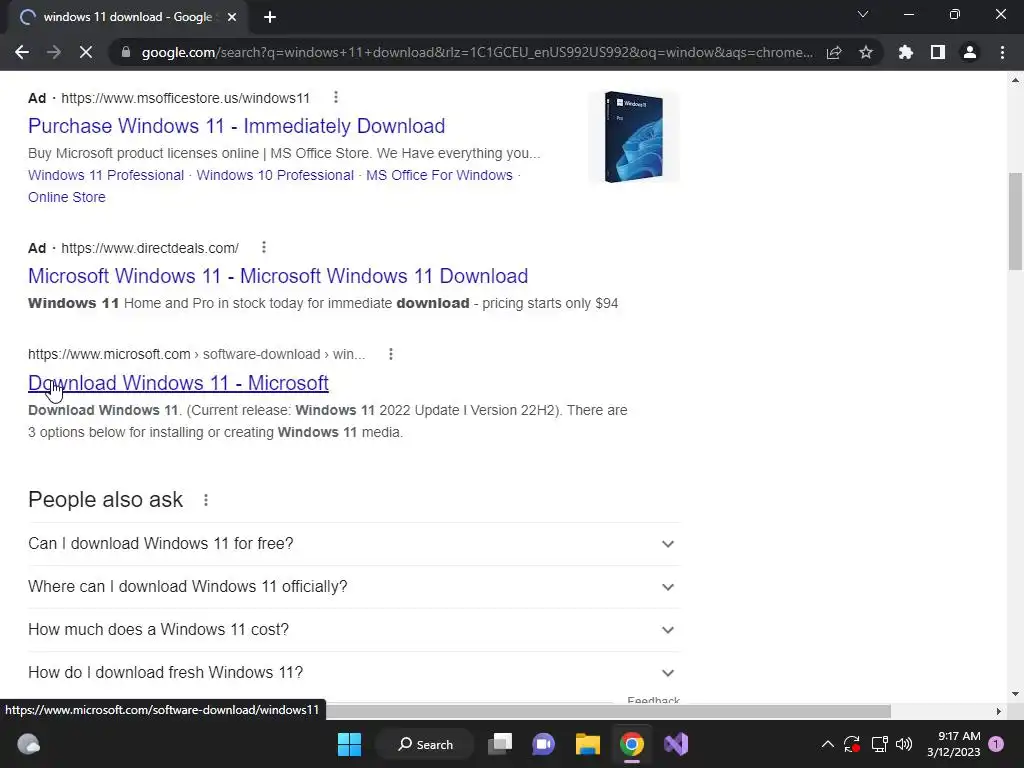Viewport: 1024px width, 768px height.
Task: Open the Chrome three-dot menu
Action: coord(1002,52)
